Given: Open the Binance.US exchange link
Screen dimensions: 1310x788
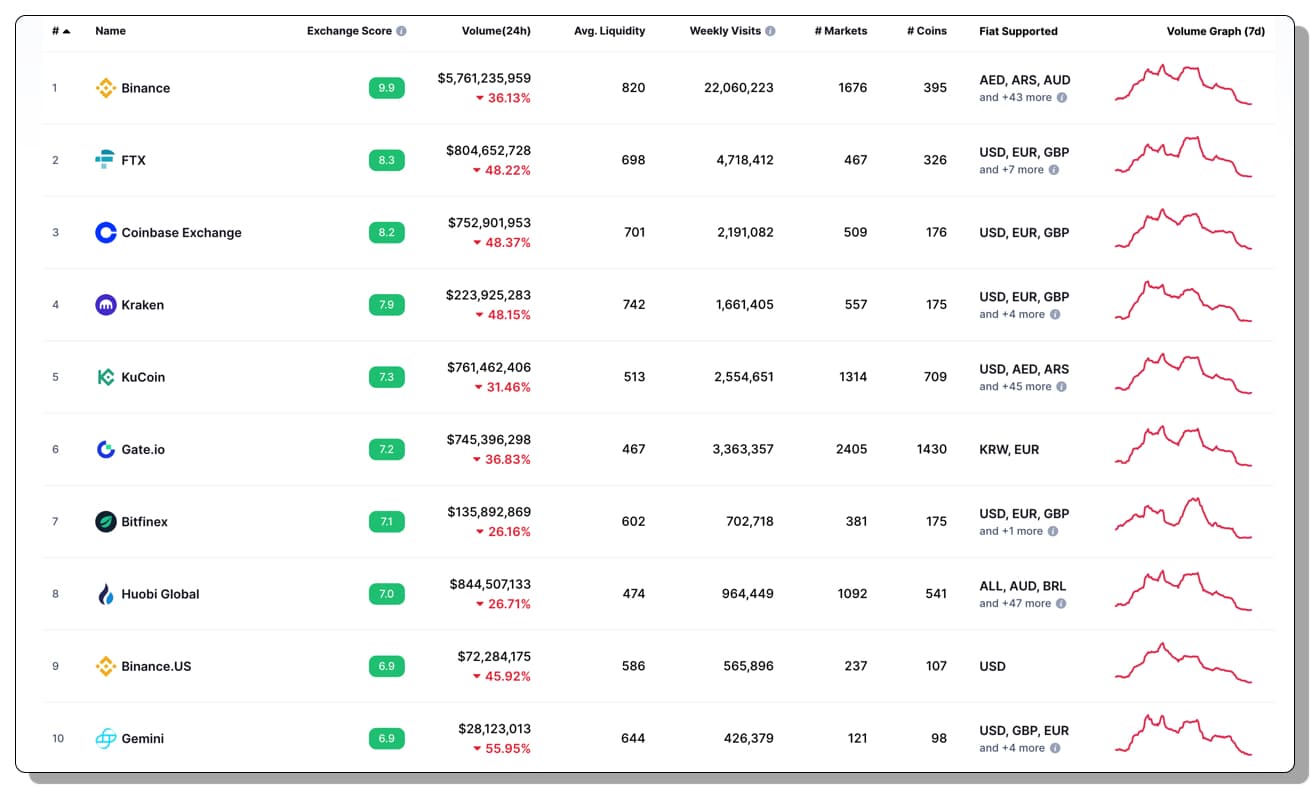Looking at the screenshot, I should [158, 666].
